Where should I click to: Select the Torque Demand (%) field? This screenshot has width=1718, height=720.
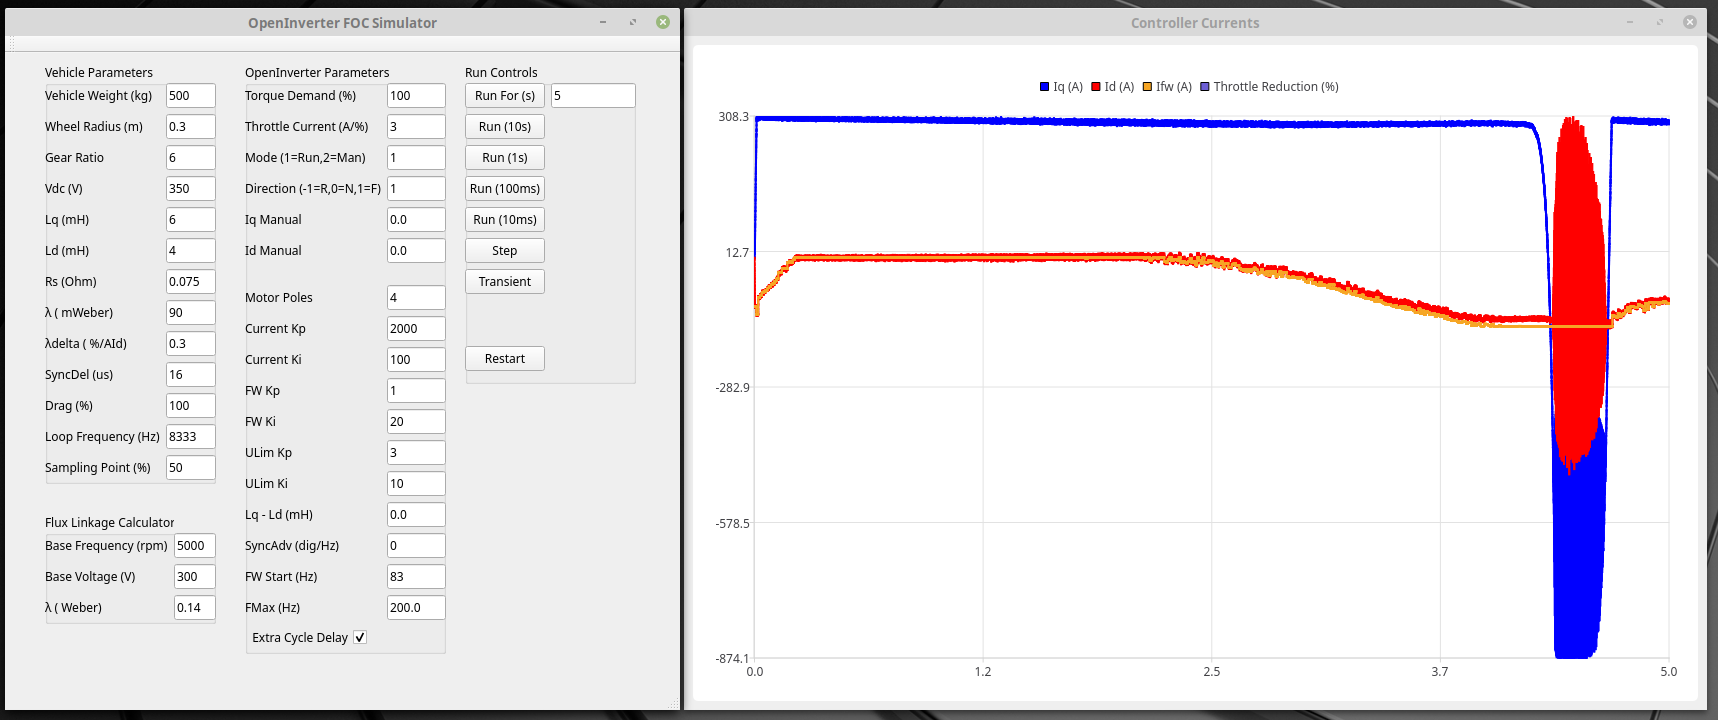click(415, 96)
